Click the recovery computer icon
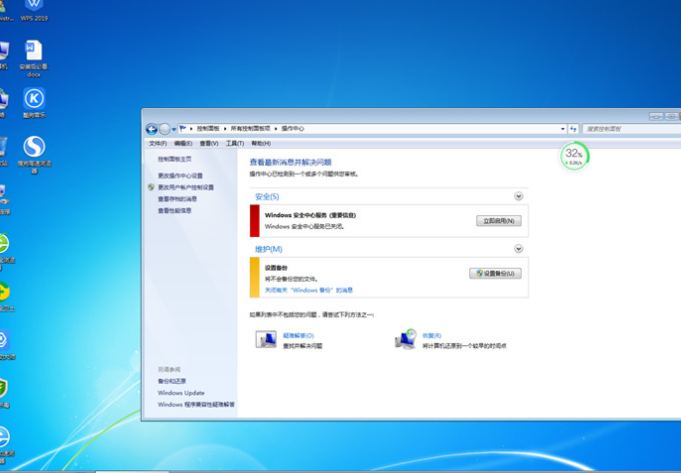Screen dimensions: 681x473 (406, 339)
